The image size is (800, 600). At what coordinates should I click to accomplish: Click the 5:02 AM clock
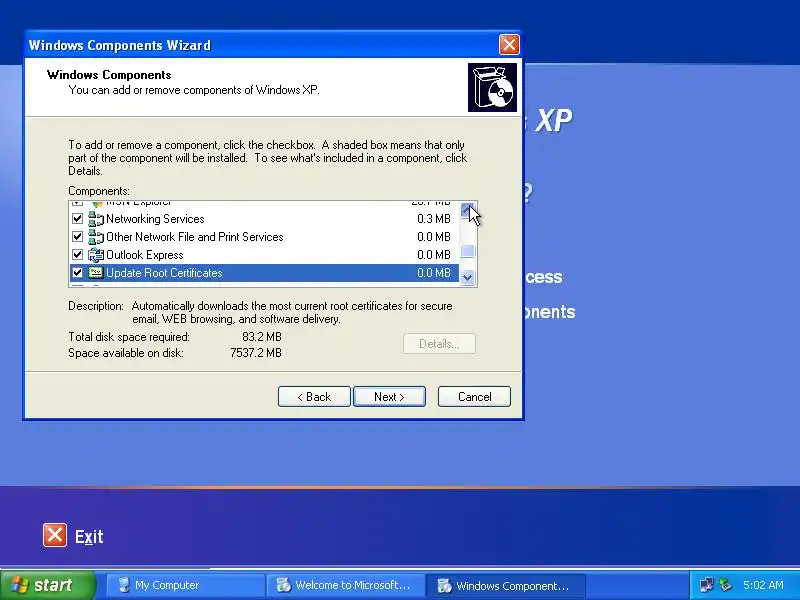[x=763, y=585]
